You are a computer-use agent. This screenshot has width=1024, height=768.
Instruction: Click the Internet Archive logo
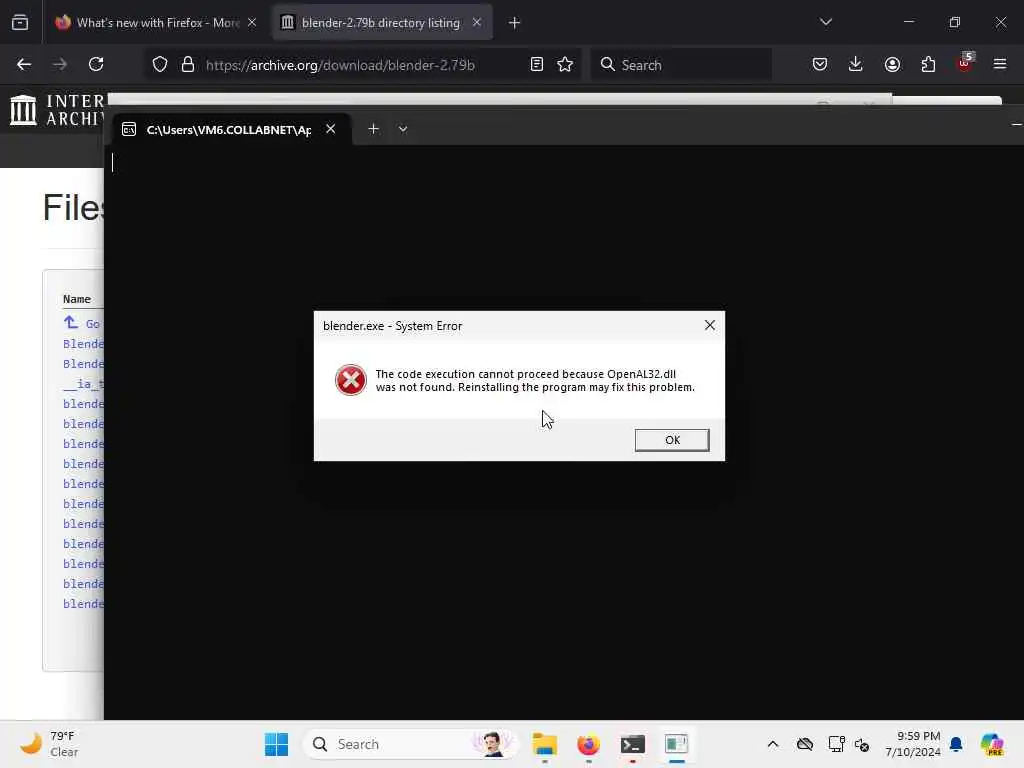click(57, 110)
